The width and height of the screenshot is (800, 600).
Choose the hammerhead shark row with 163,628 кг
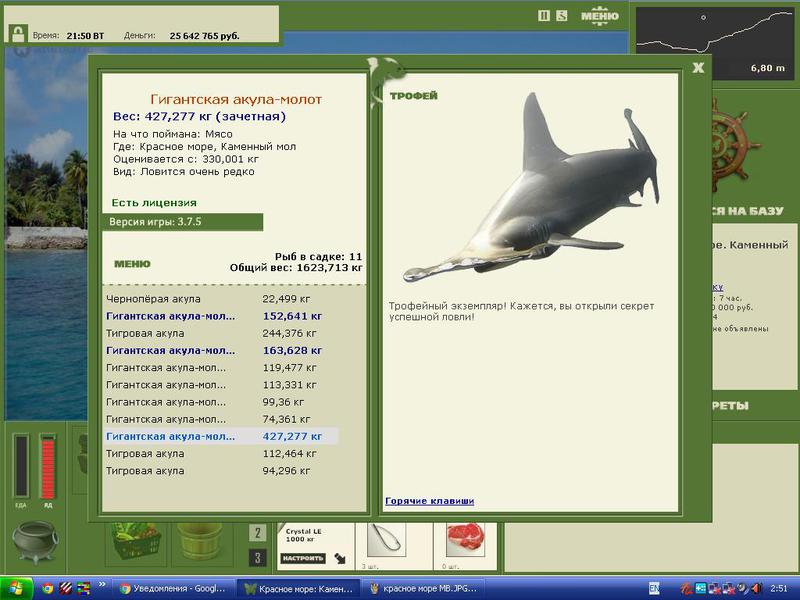tap(221, 351)
